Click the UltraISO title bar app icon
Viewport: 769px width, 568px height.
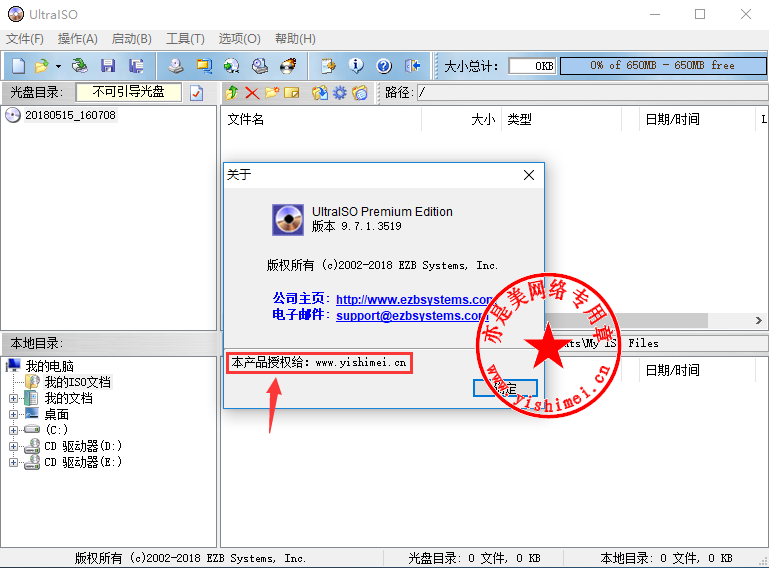16,14
